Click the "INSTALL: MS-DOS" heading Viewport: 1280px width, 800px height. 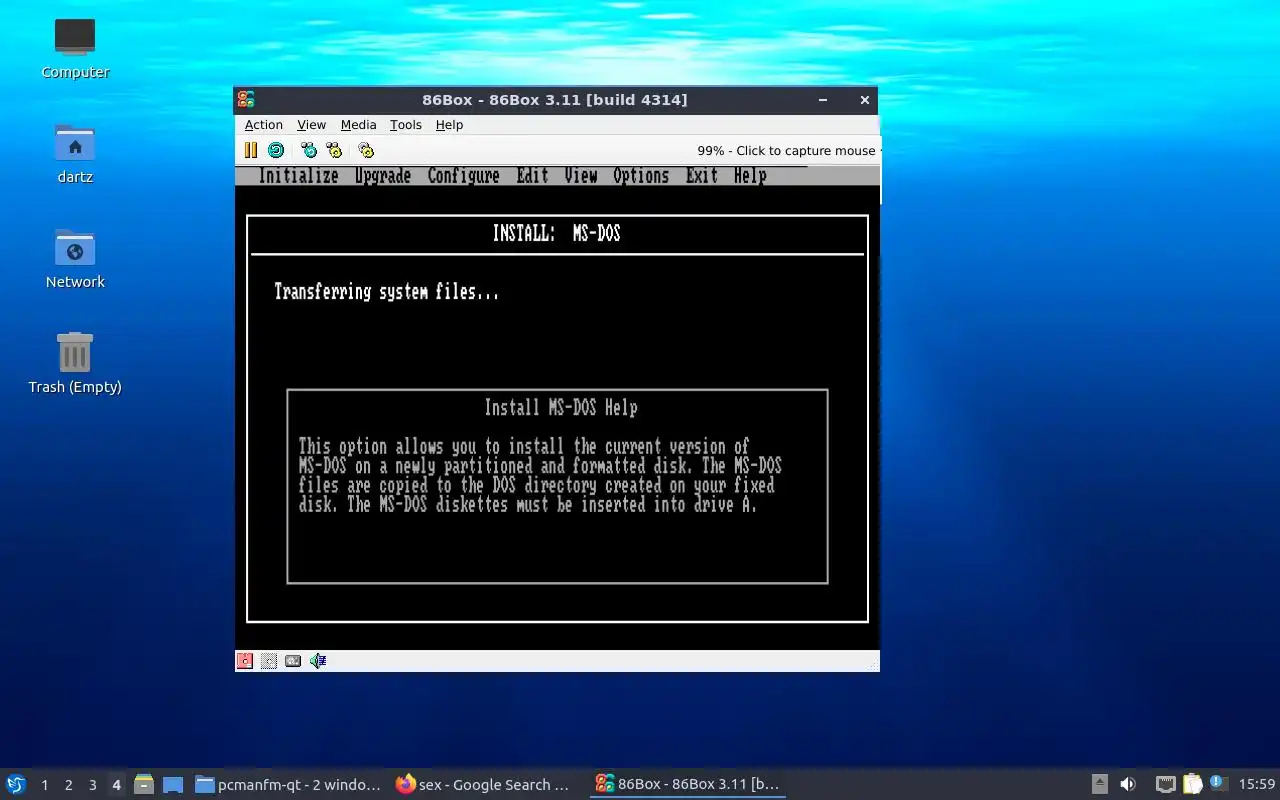557,233
